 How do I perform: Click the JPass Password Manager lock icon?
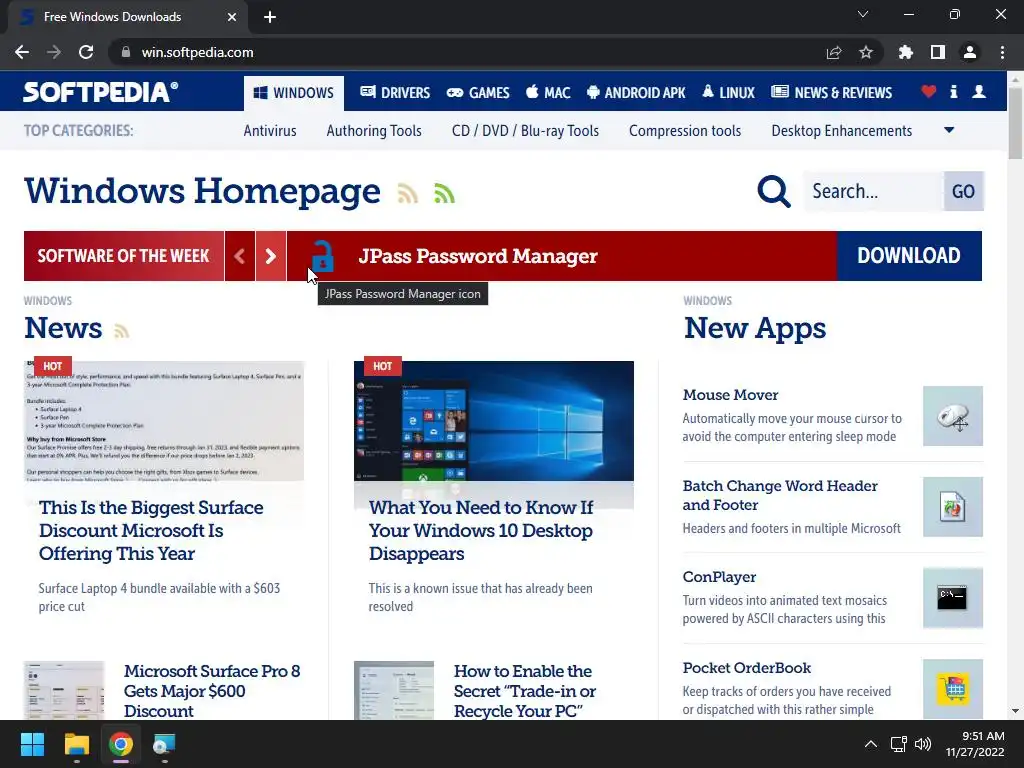[322, 256]
